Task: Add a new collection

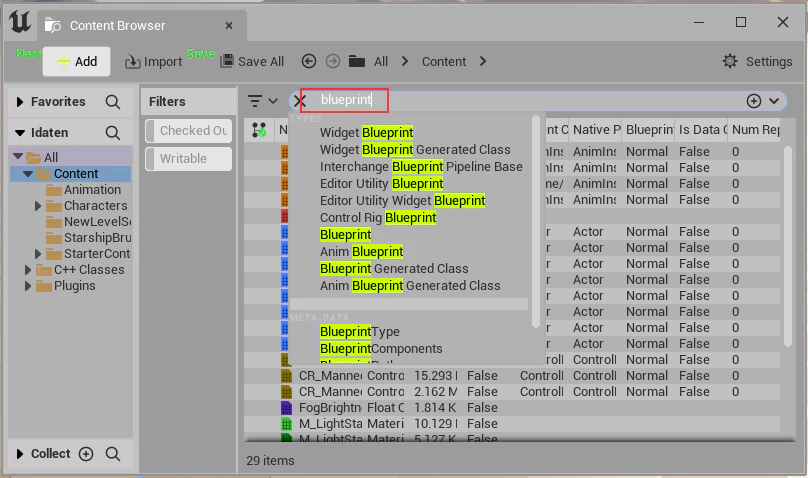Action: click(x=86, y=454)
